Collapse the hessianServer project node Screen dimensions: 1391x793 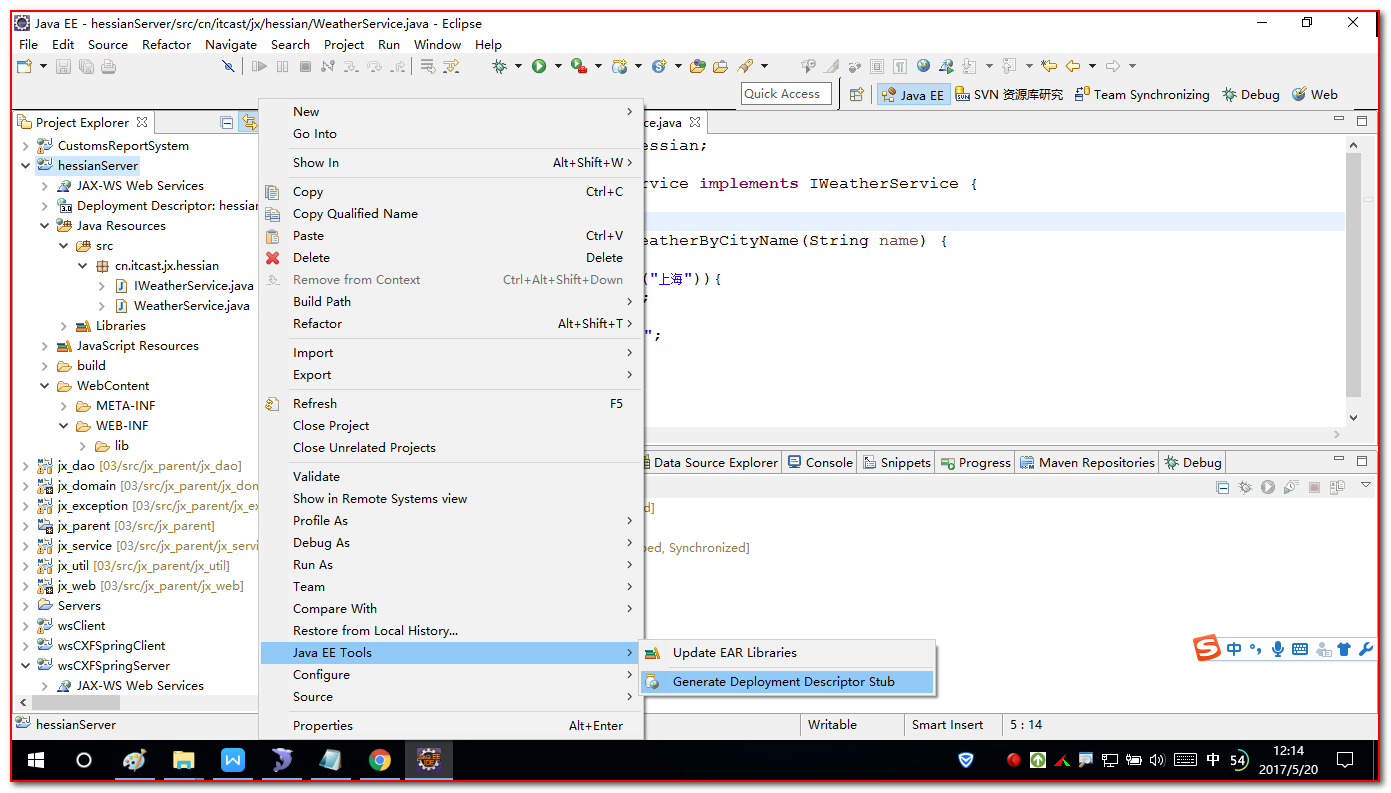tap(26, 166)
